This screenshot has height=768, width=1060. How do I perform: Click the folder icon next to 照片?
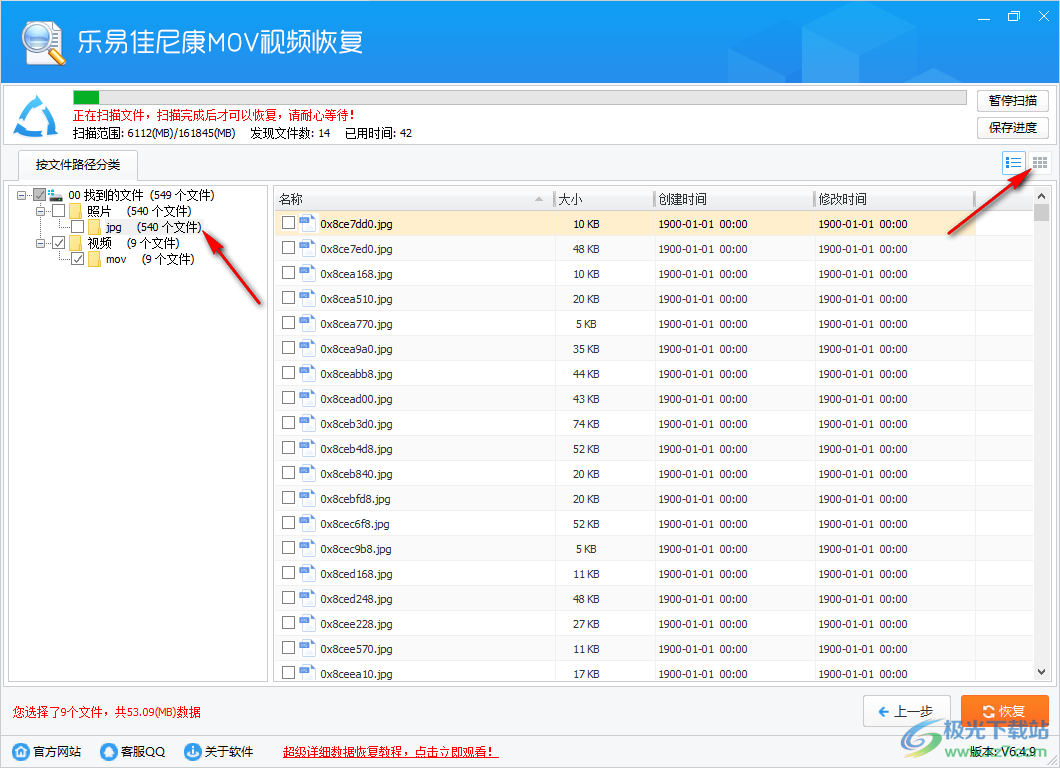[x=76, y=211]
